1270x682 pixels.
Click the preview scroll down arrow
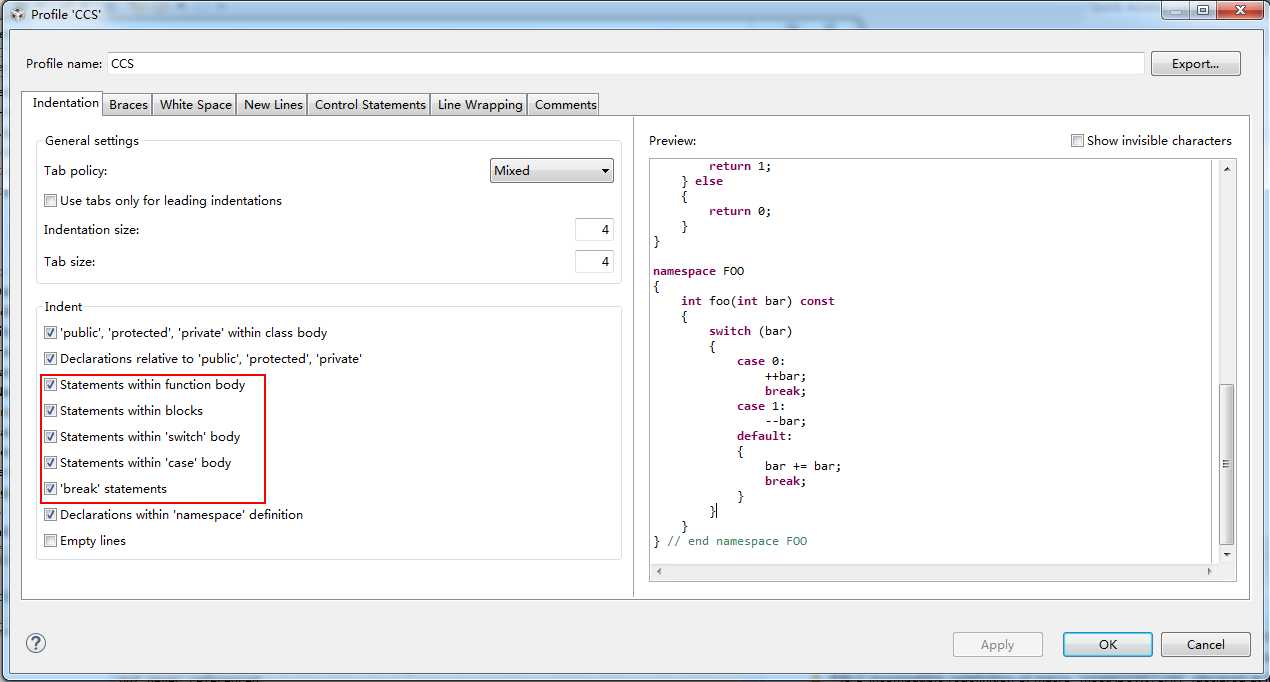(x=1226, y=554)
